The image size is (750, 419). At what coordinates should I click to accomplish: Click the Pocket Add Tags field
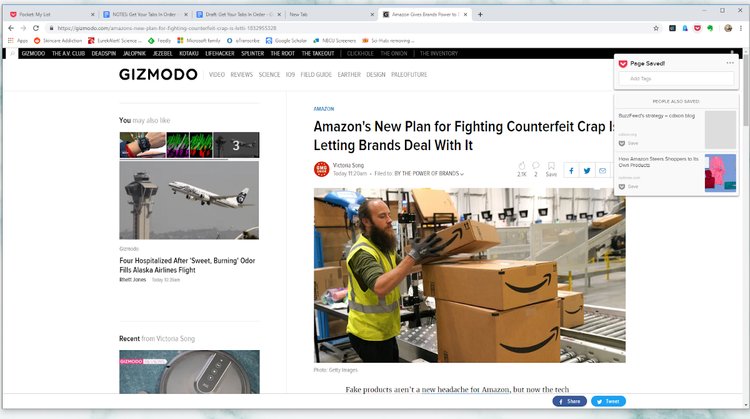point(676,78)
